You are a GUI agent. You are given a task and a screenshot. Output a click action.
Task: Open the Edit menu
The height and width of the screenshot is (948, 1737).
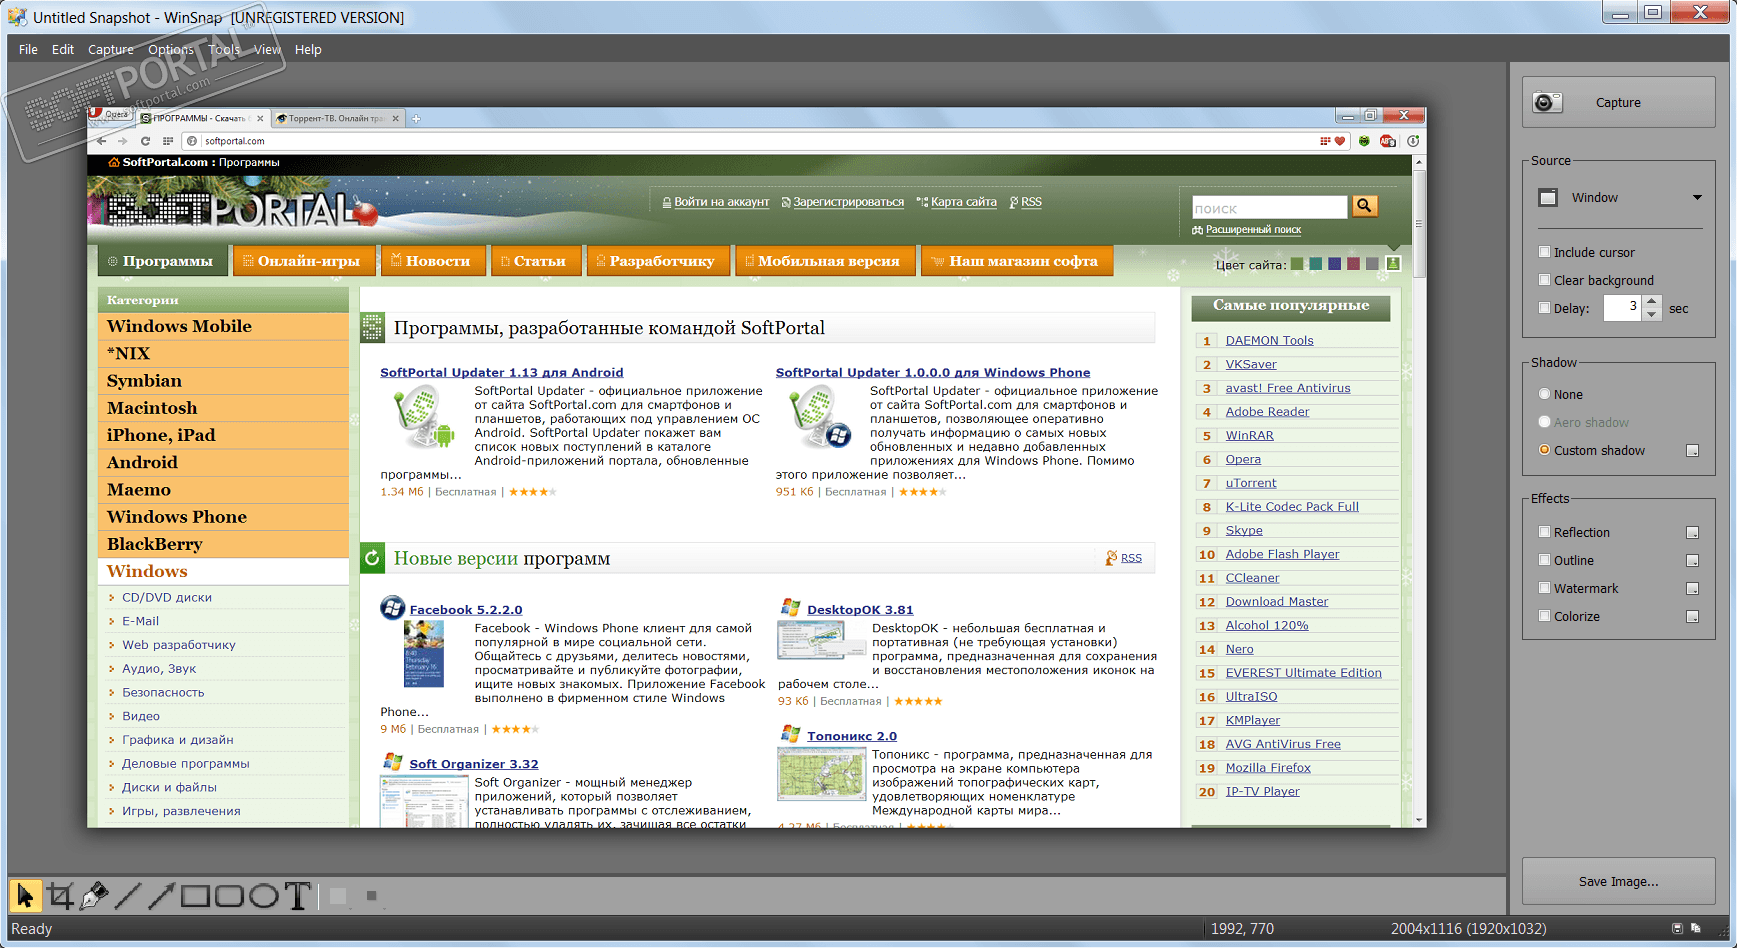click(x=63, y=49)
